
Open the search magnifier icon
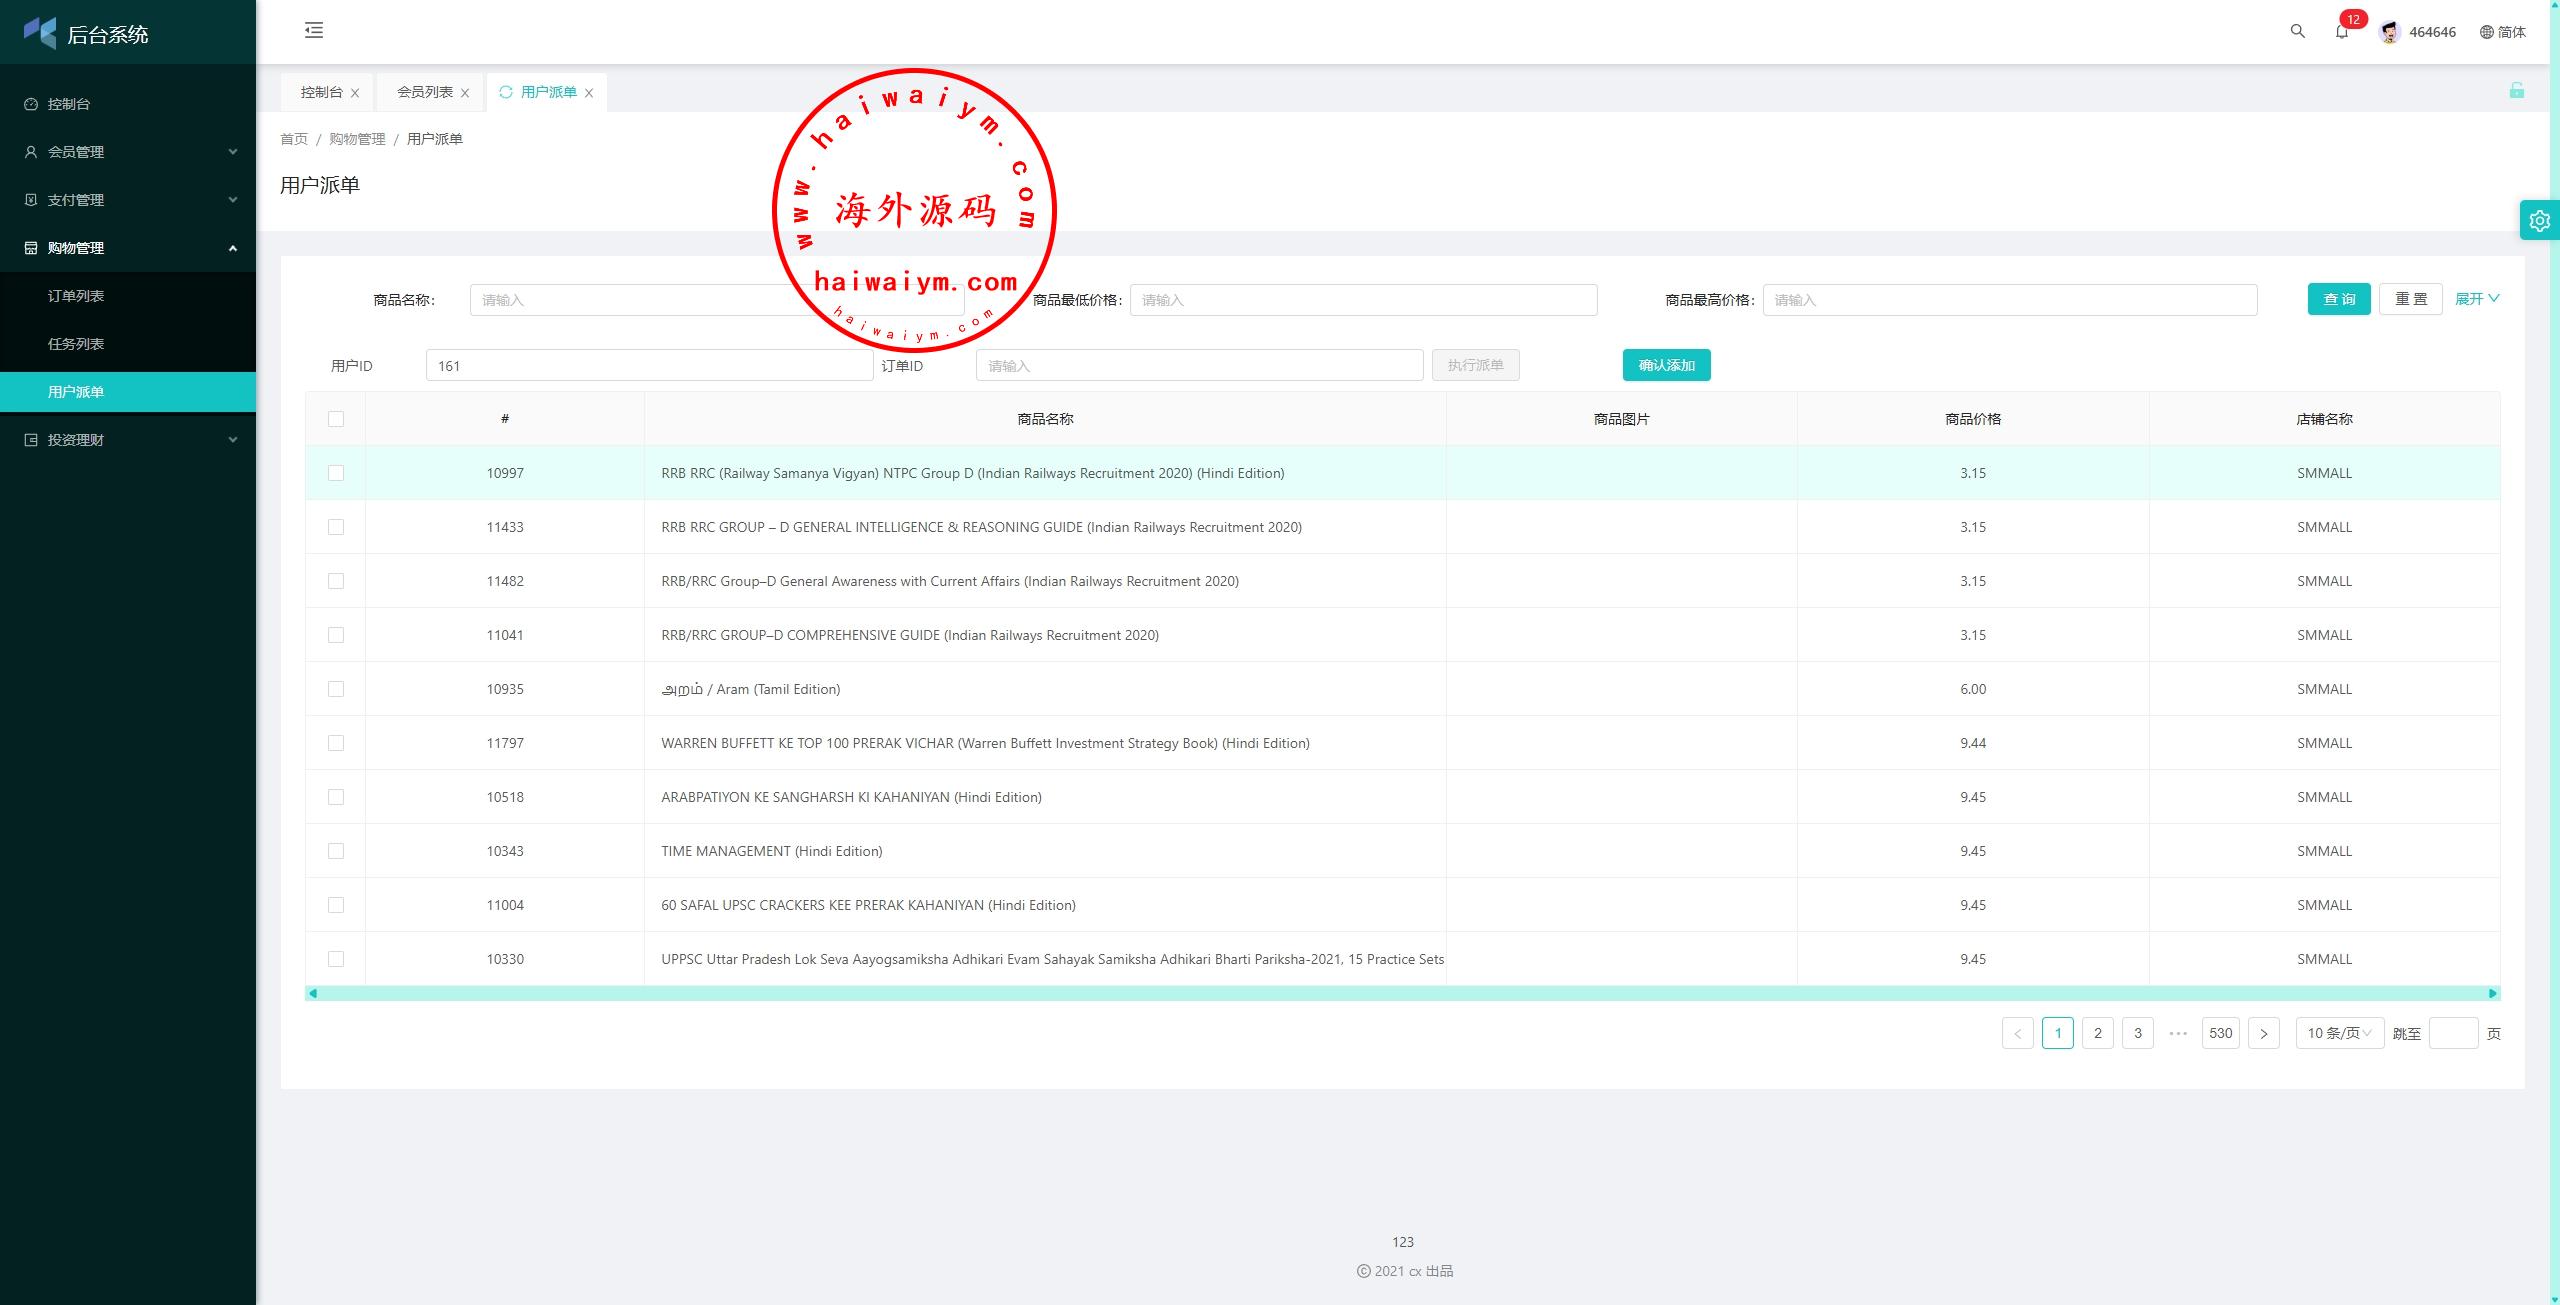tap(2297, 31)
